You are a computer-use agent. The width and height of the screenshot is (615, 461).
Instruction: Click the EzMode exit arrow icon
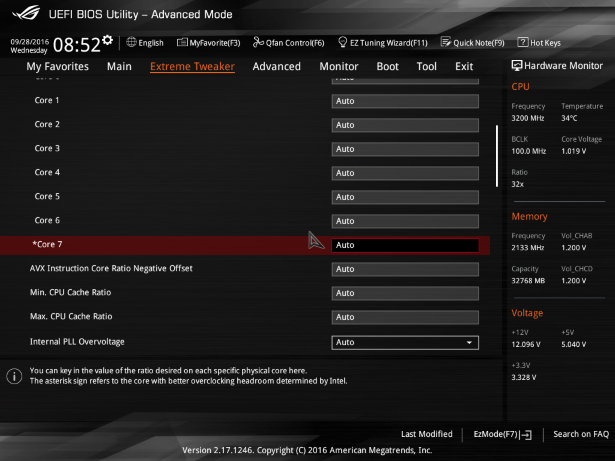(526, 435)
